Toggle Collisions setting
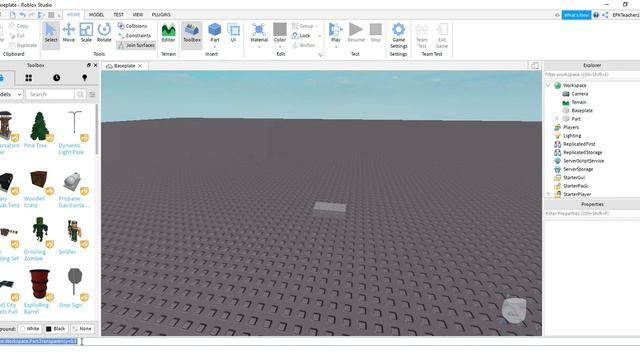640x360 pixels. click(132, 26)
